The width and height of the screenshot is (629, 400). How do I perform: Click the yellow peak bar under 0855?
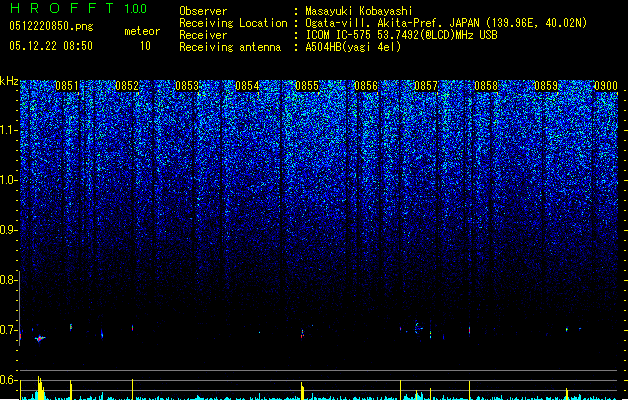click(x=302, y=391)
